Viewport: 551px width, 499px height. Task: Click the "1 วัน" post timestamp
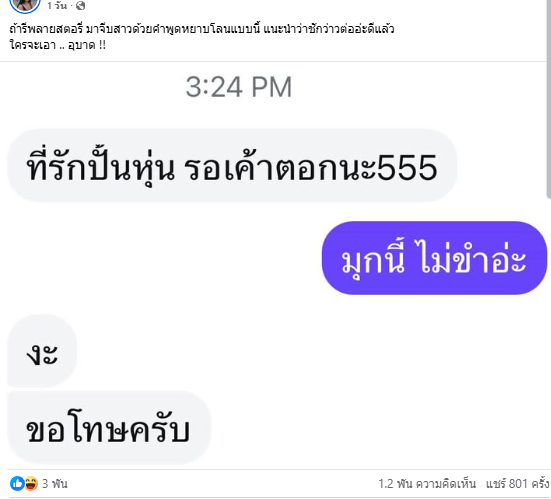[57, 6]
